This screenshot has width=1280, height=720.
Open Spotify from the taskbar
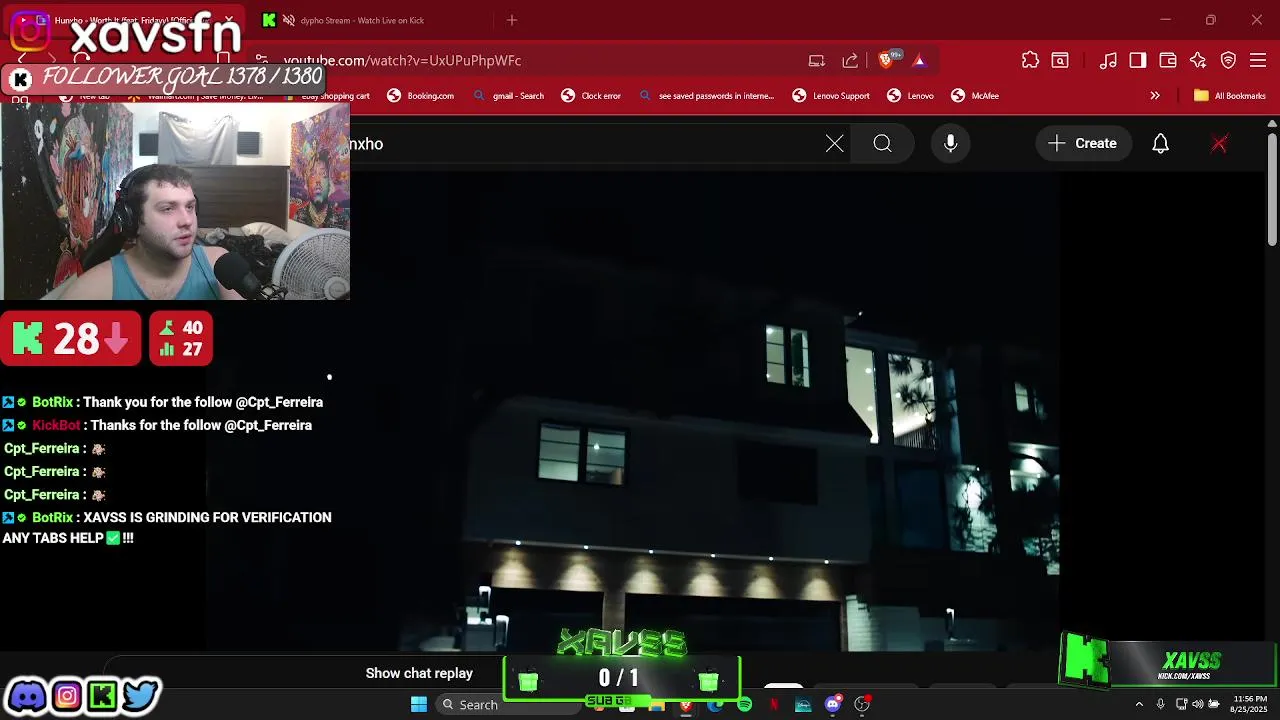(x=744, y=704)
